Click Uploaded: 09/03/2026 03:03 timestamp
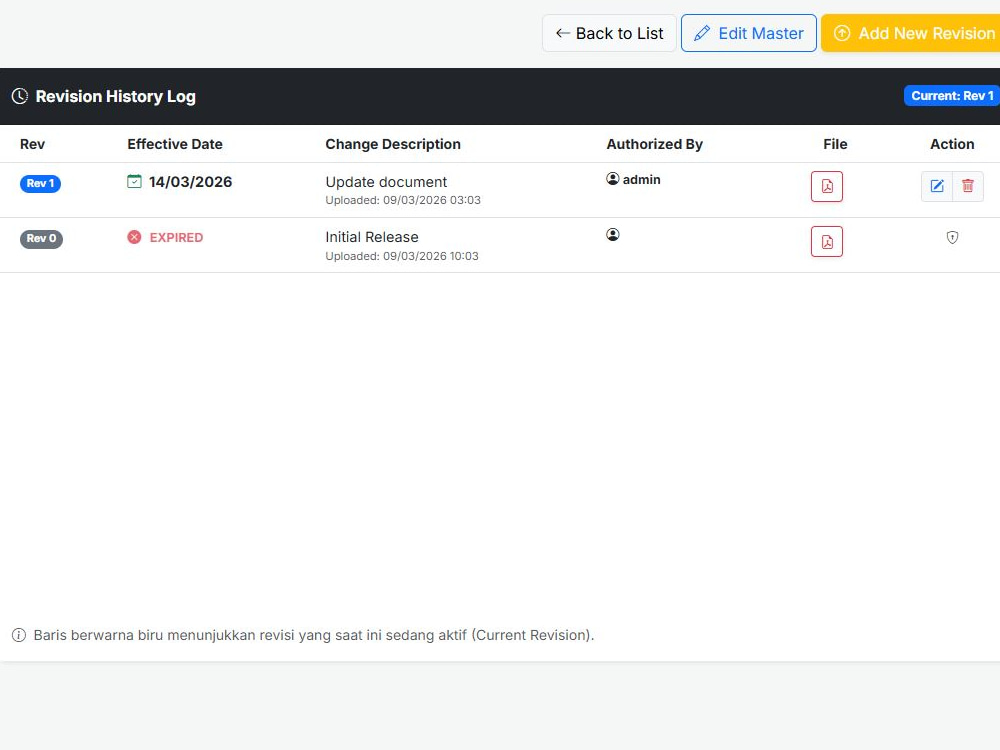 (x=403, y=200)
